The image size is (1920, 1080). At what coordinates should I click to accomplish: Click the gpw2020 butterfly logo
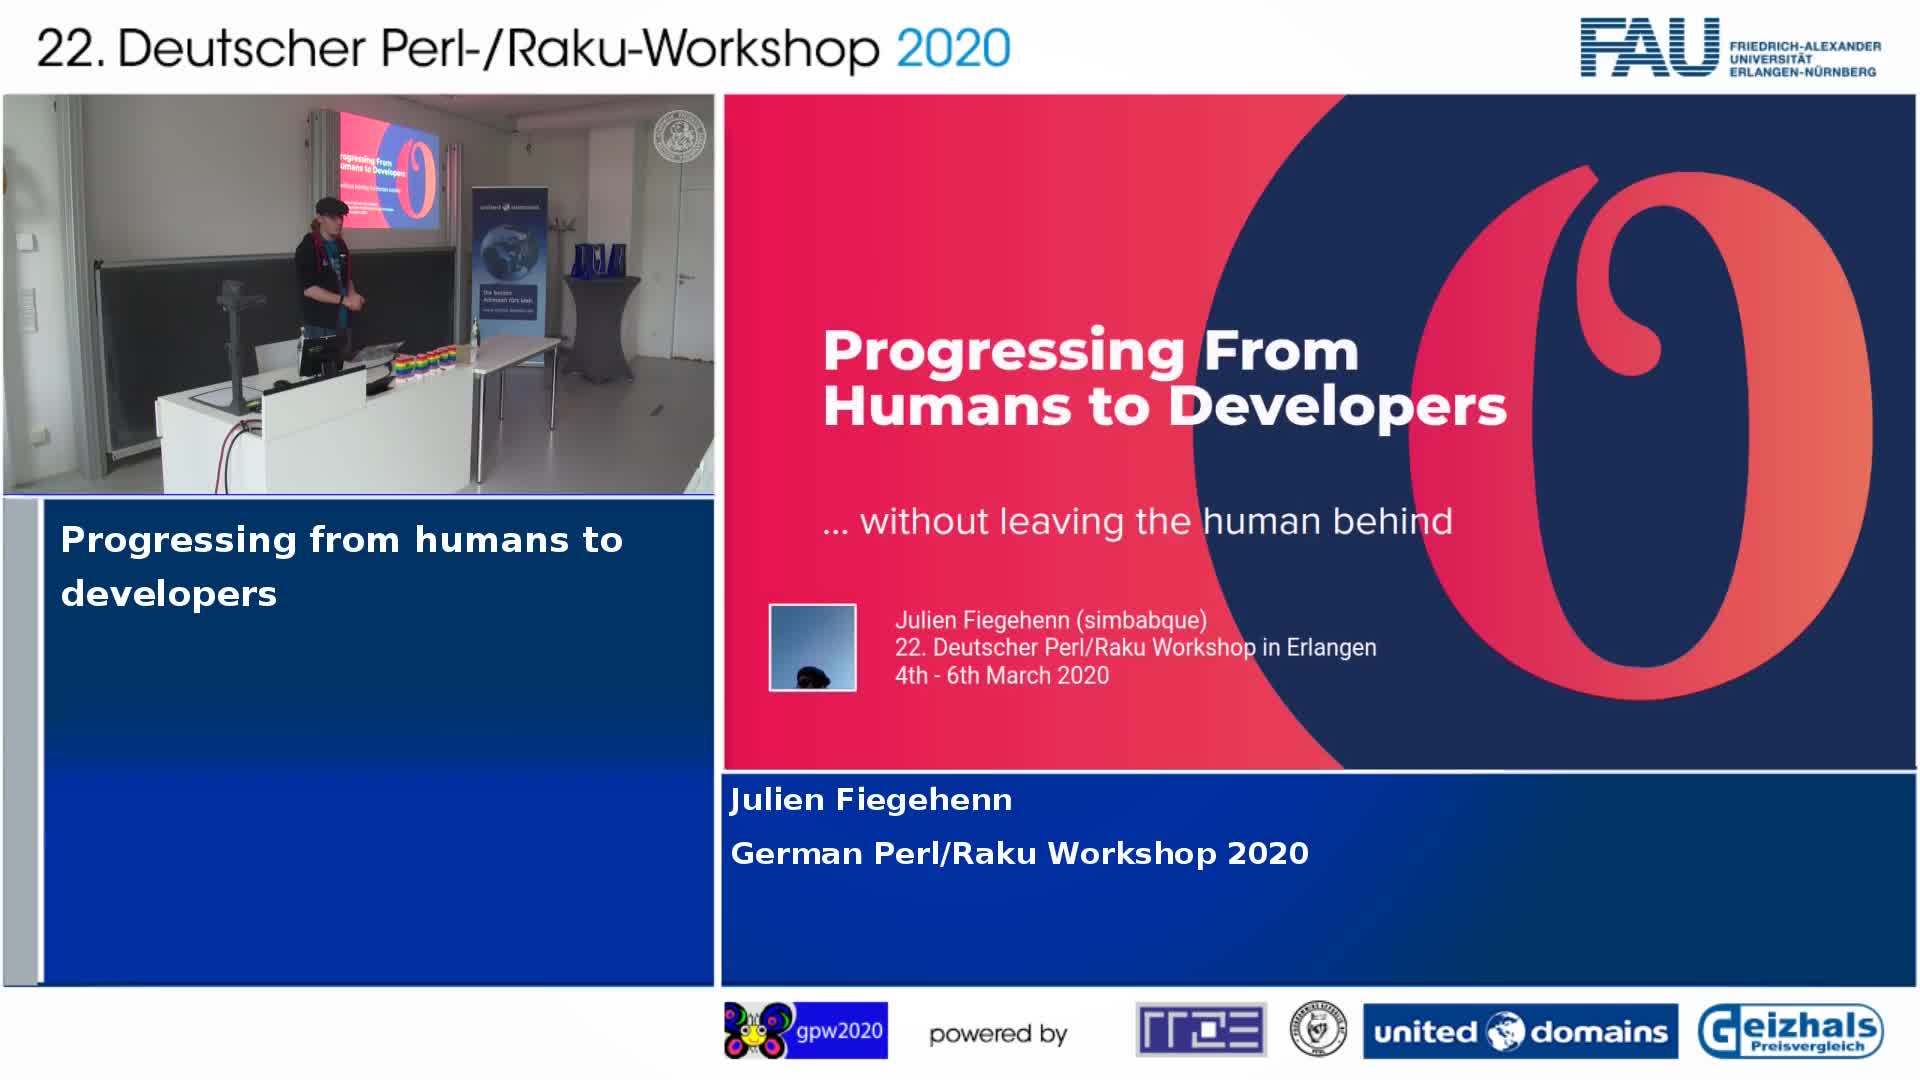pyautogui.click(x=805, y=1030)
